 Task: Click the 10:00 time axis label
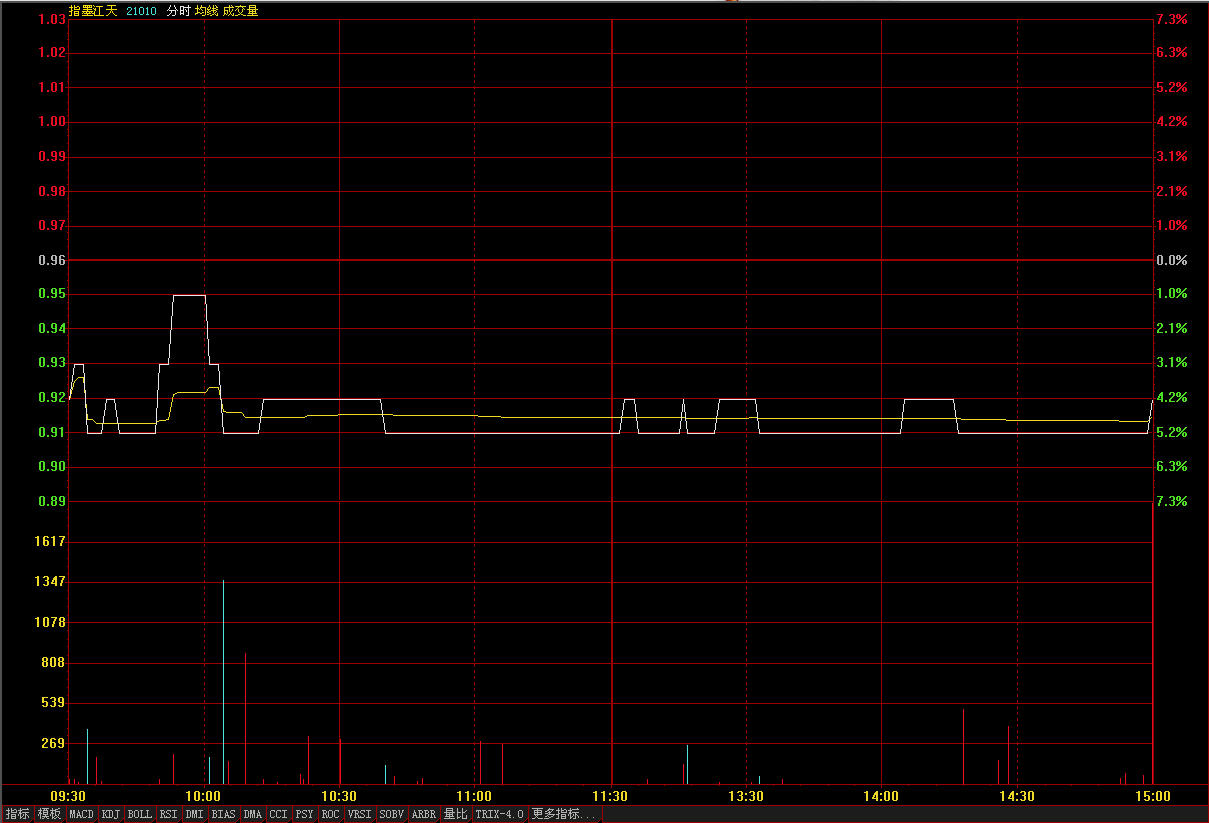tap(205, 796)
